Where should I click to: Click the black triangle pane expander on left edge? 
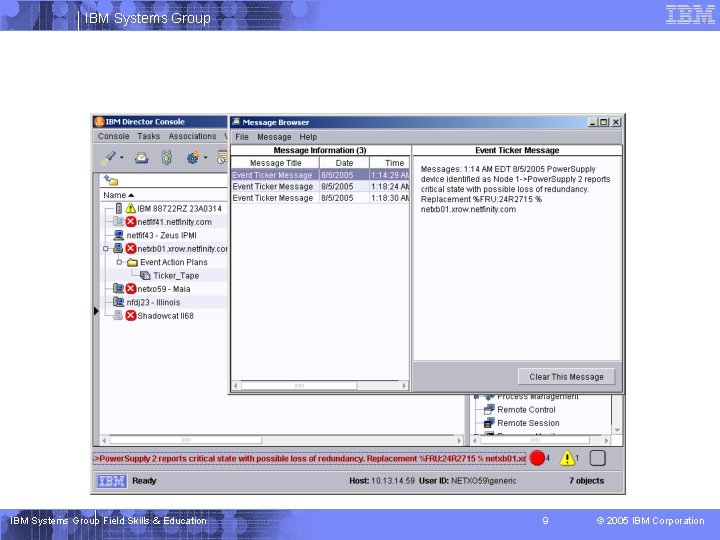click(96, 311)
